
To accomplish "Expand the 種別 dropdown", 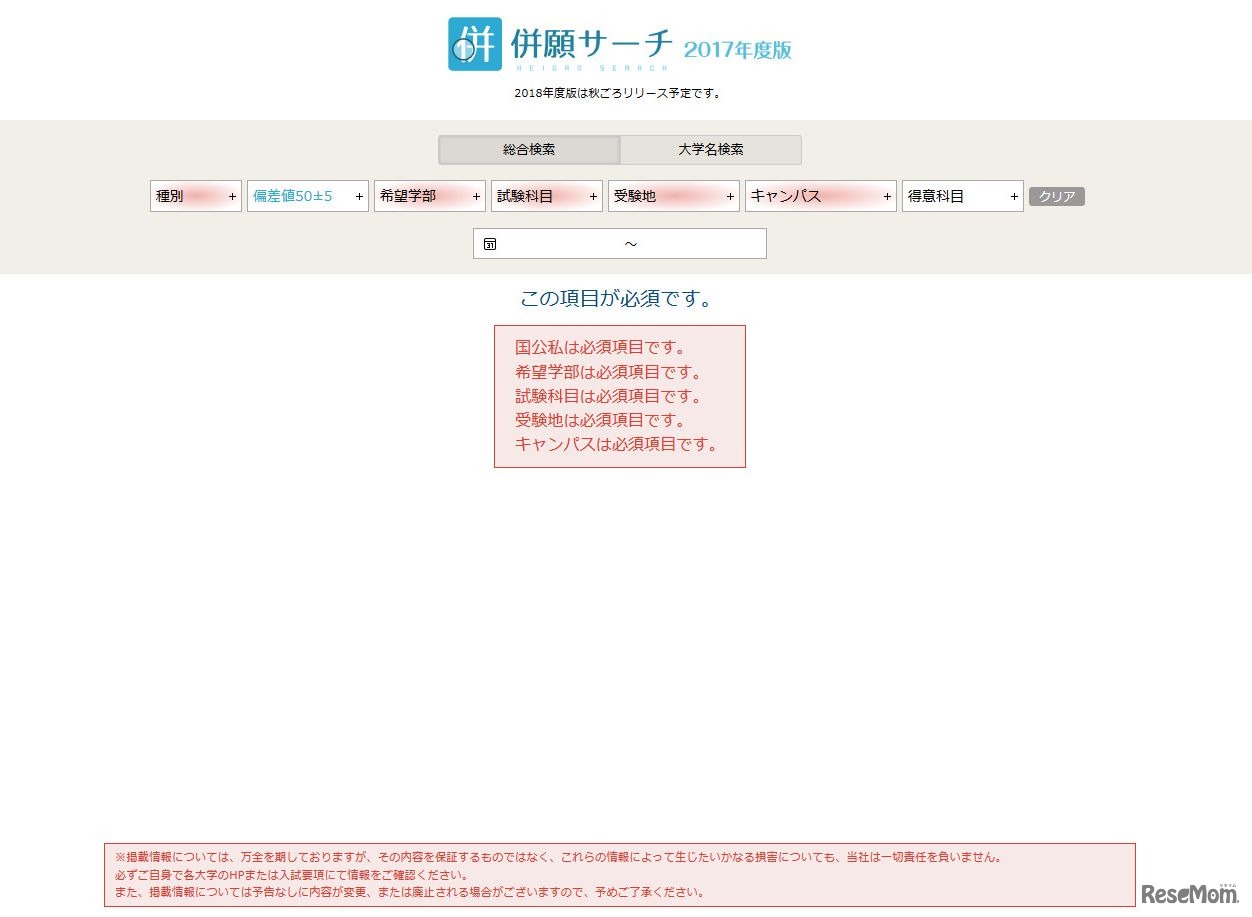I will click(196, 196).
